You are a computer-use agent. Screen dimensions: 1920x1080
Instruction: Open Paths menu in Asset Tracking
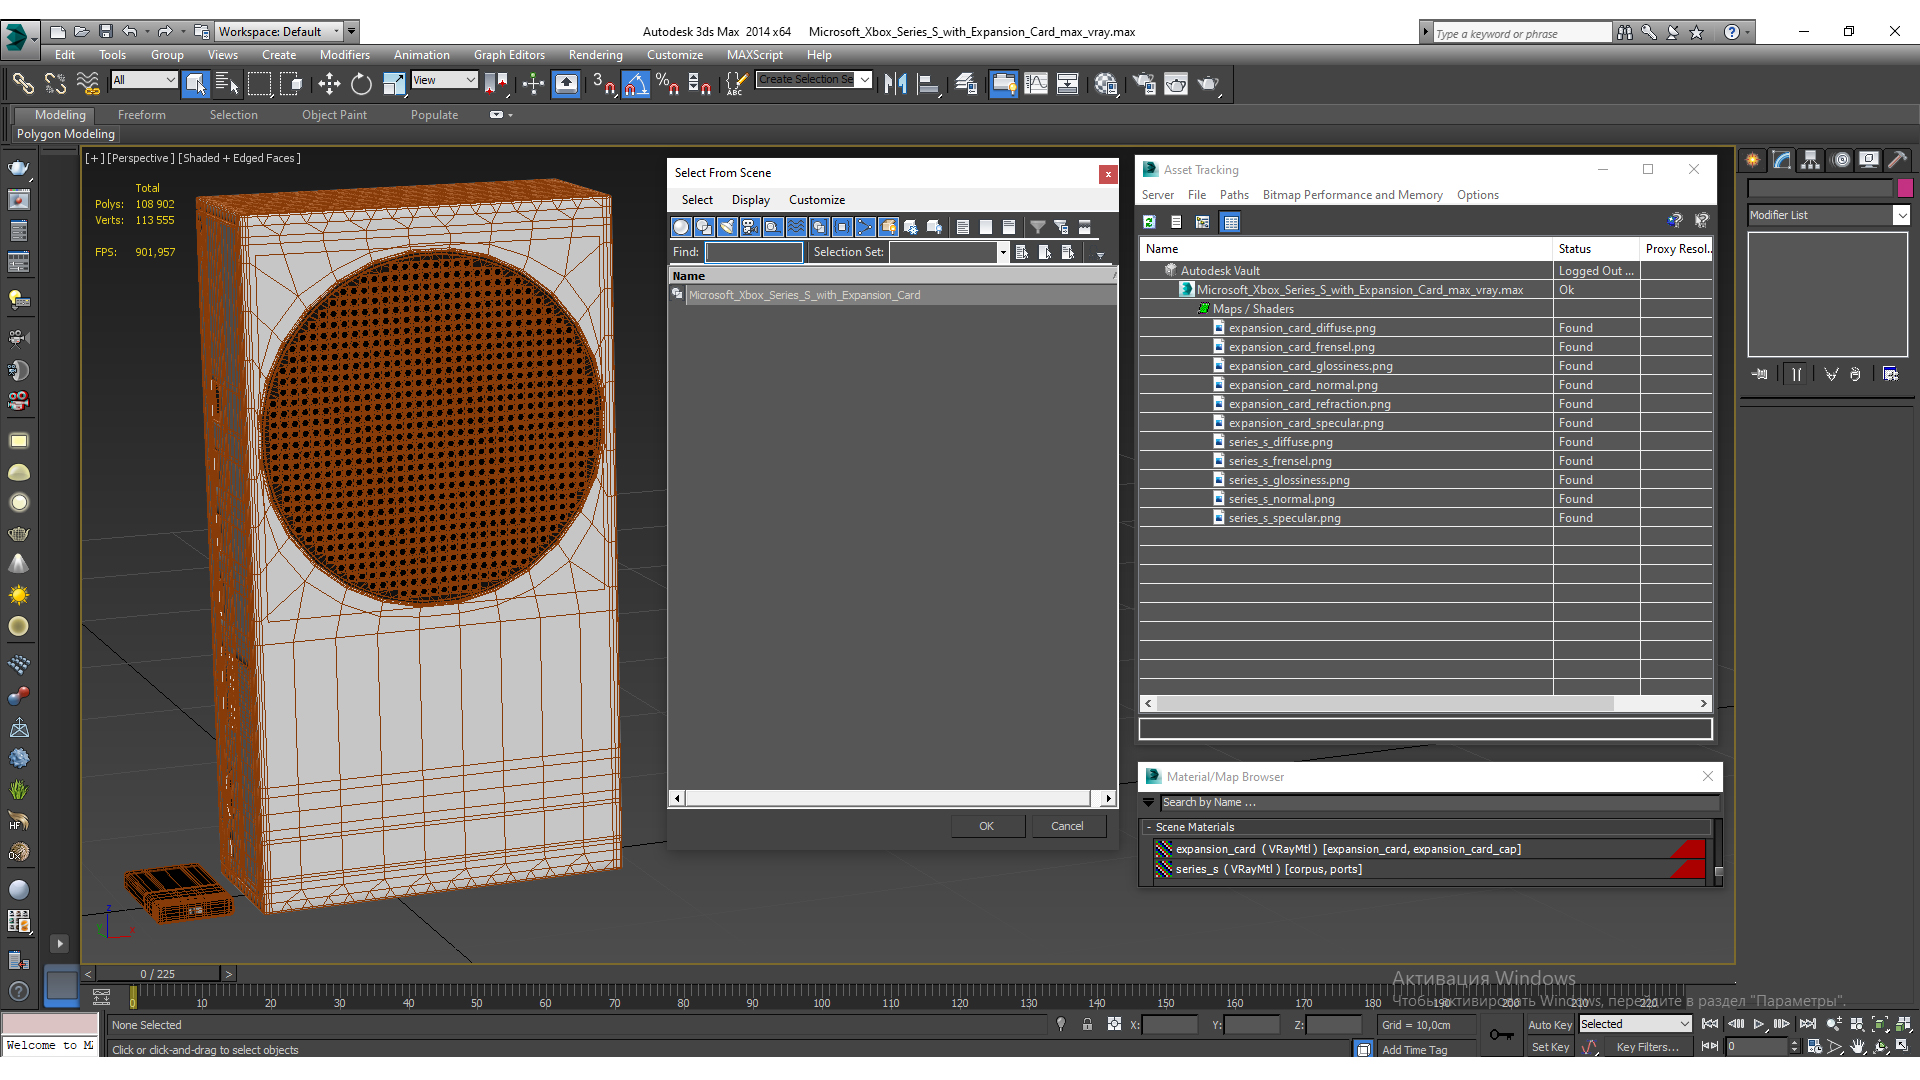pos(1234,195)
